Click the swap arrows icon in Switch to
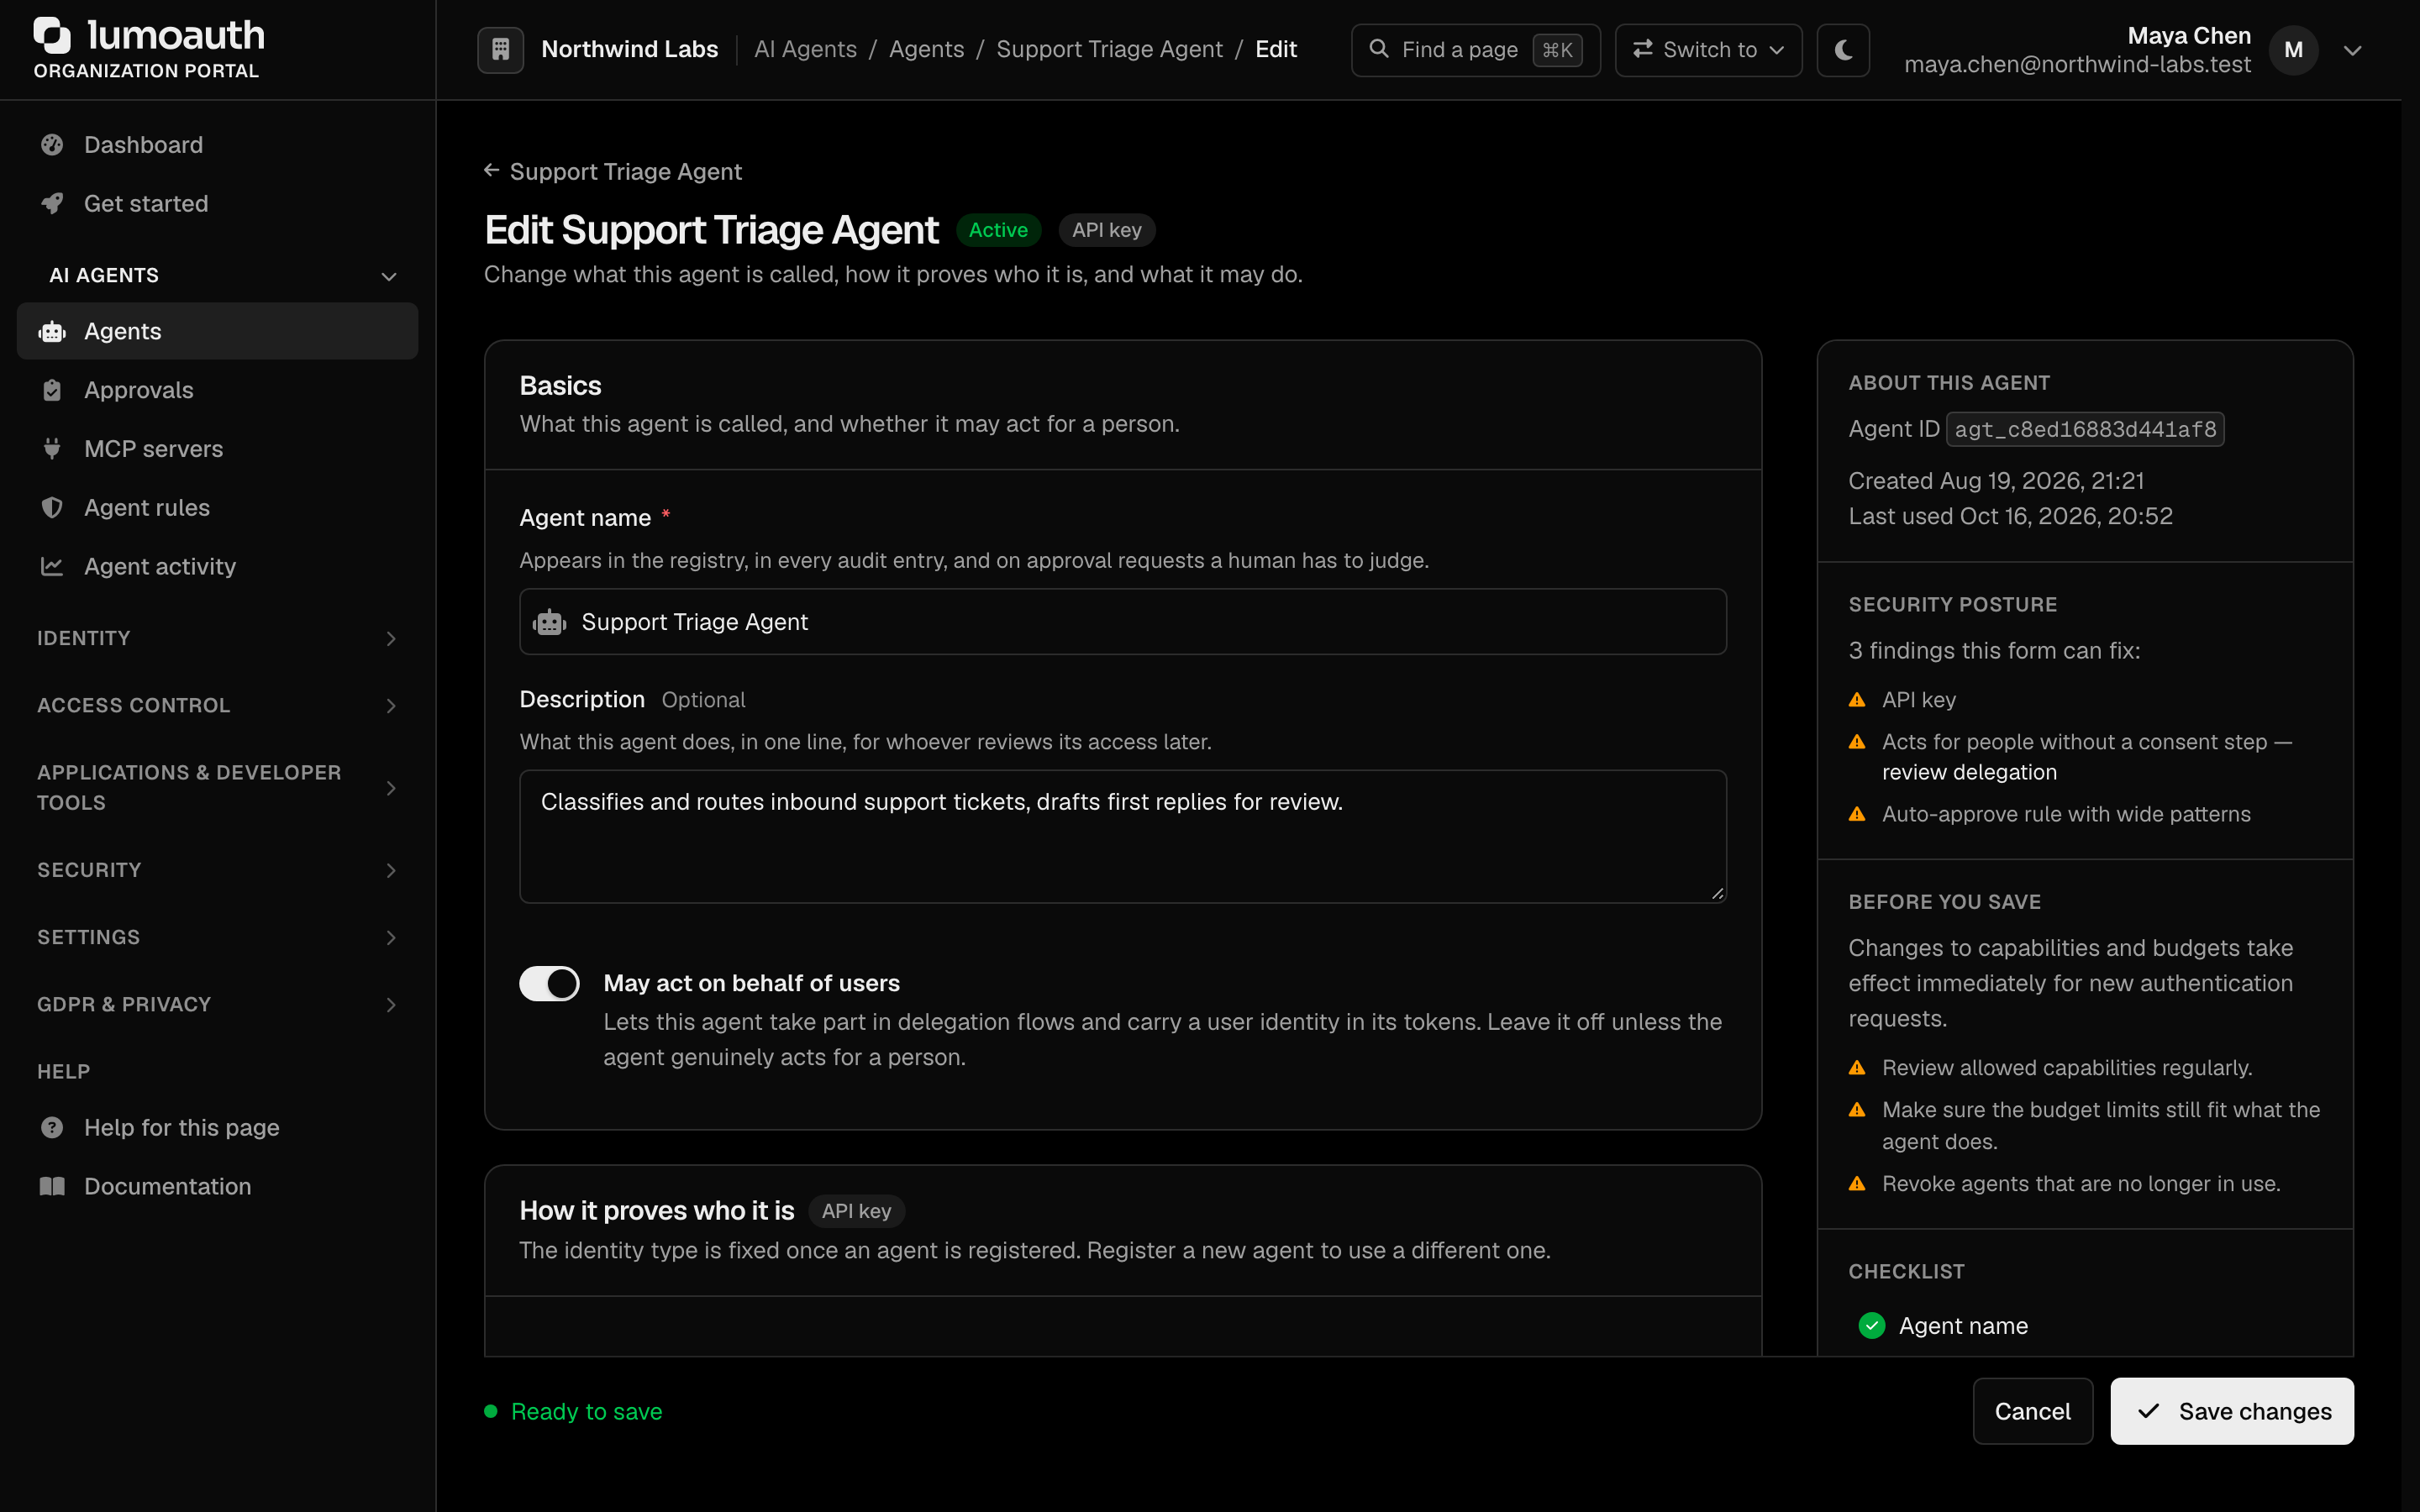This screenshot has width=2420, height=1512. click(1643, 49)
